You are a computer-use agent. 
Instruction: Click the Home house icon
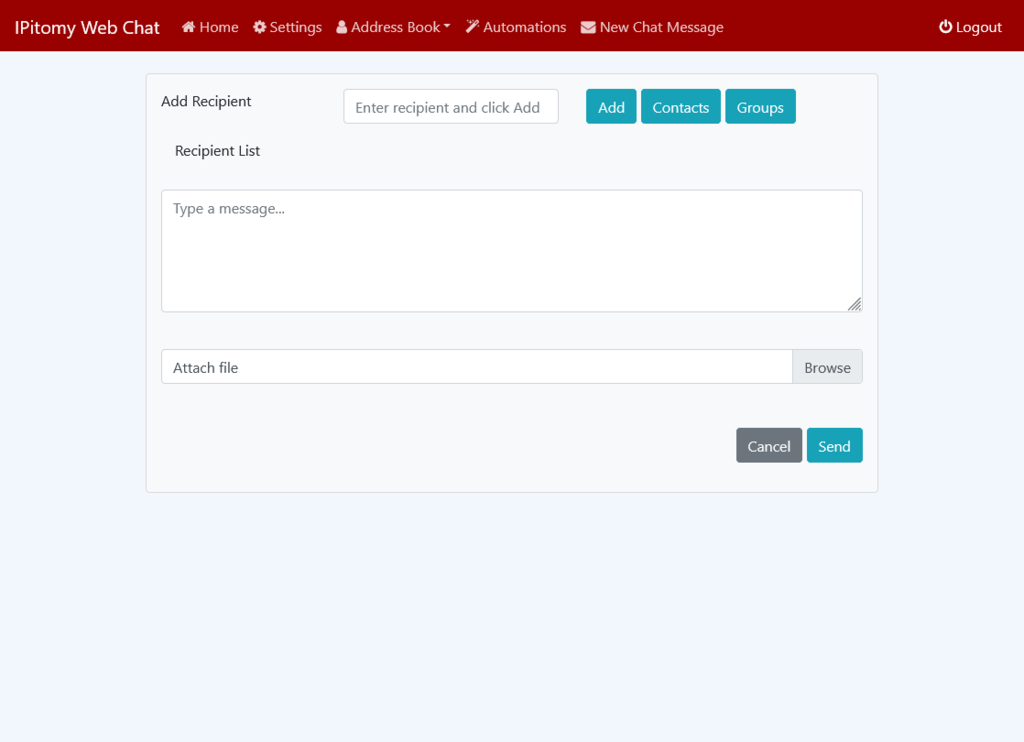(188, 27)
